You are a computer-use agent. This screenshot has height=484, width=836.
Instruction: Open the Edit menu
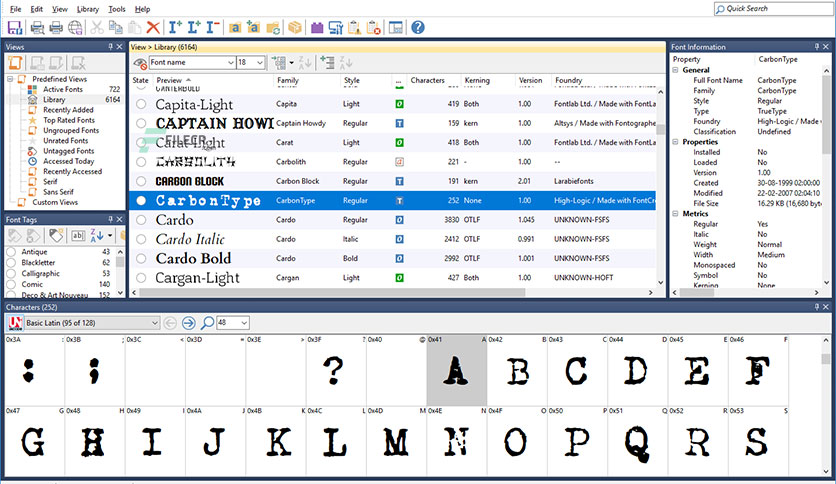pyautogui.click(x=36, y=9)
